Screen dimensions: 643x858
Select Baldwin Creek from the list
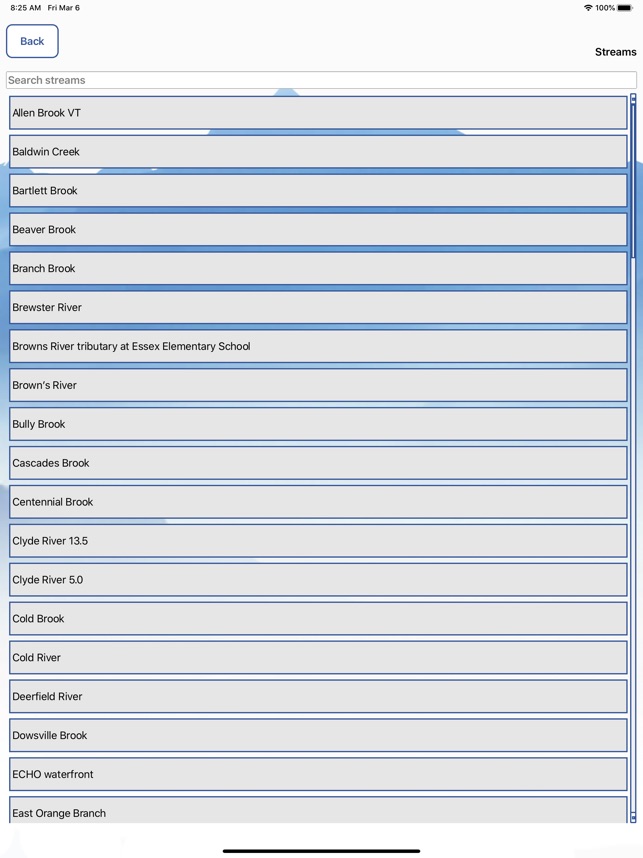[318, 151]
